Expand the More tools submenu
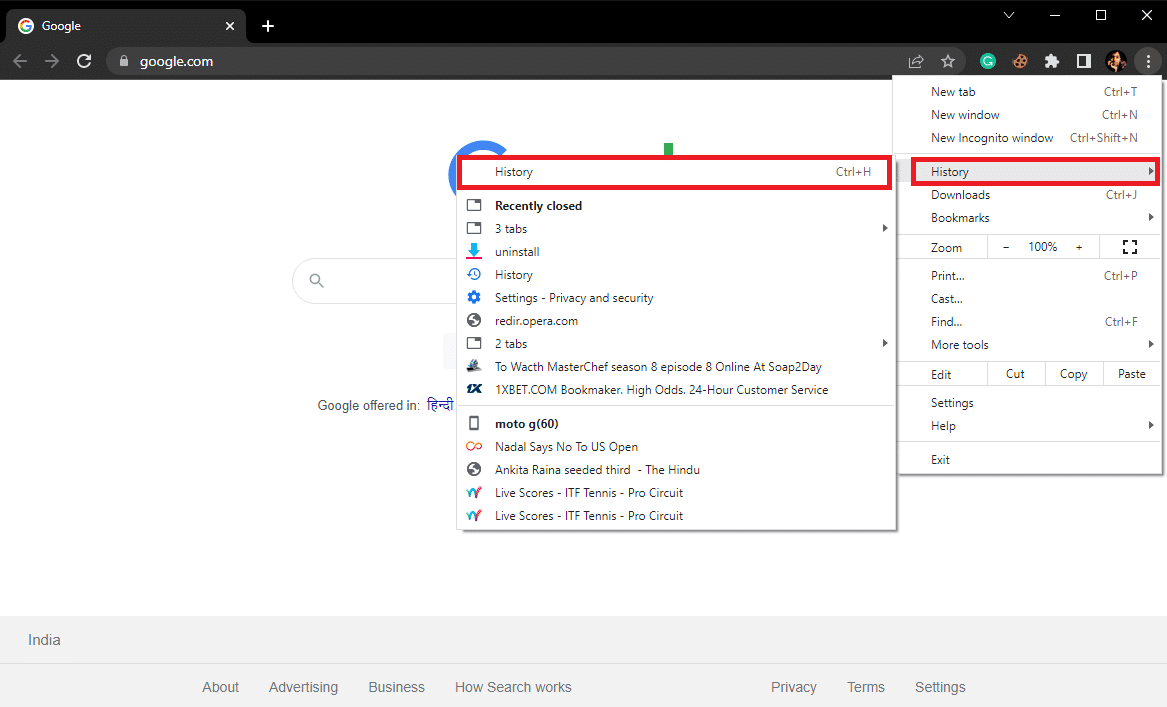This screenshot has height=707, width=1167. 1029,345
